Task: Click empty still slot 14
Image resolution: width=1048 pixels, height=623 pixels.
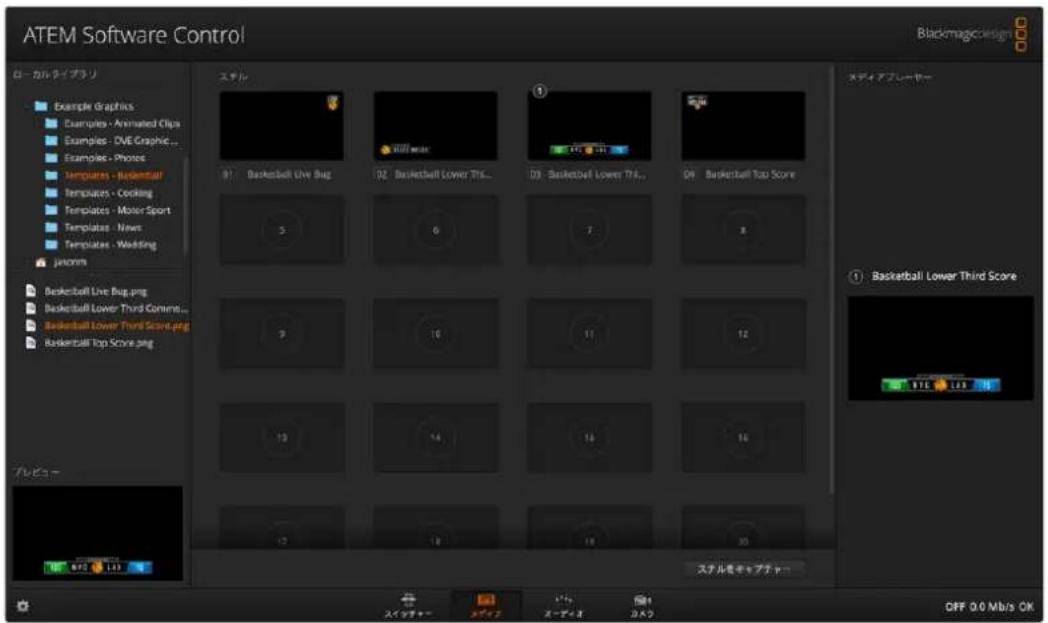Action: (x=435, y=438)
